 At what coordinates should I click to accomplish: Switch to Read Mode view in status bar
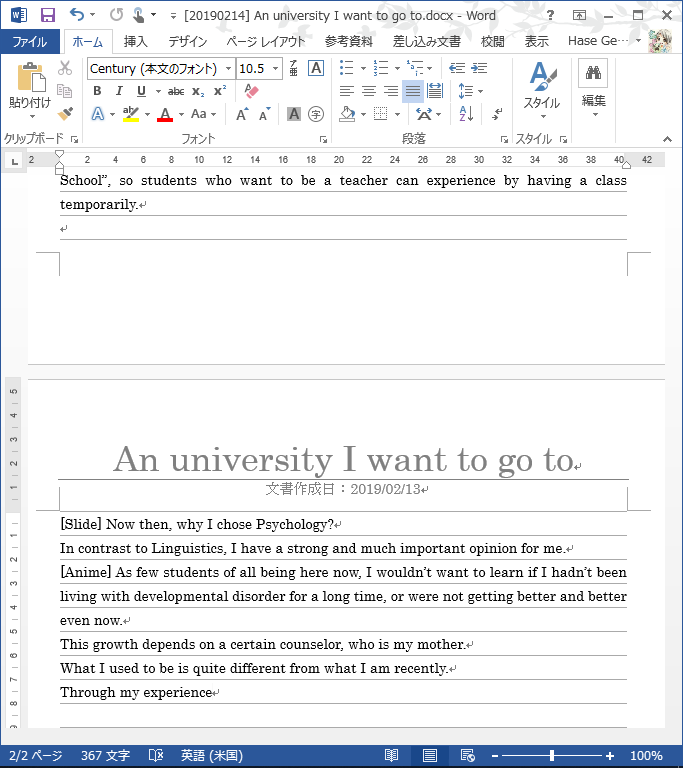pyautogui.click(x=392, y=756)
